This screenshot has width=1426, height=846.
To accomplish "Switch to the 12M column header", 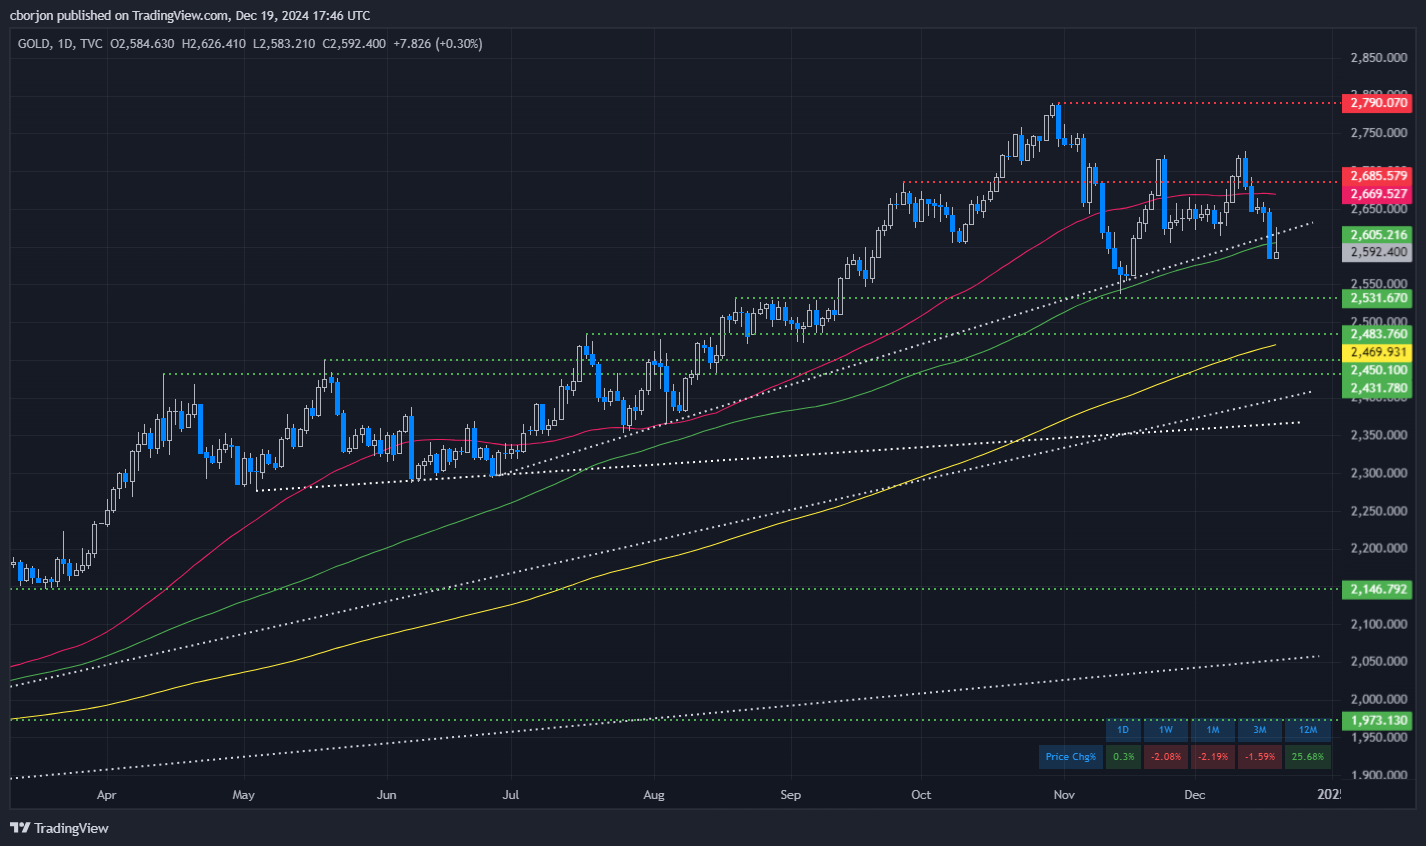I will point(1308,730).
